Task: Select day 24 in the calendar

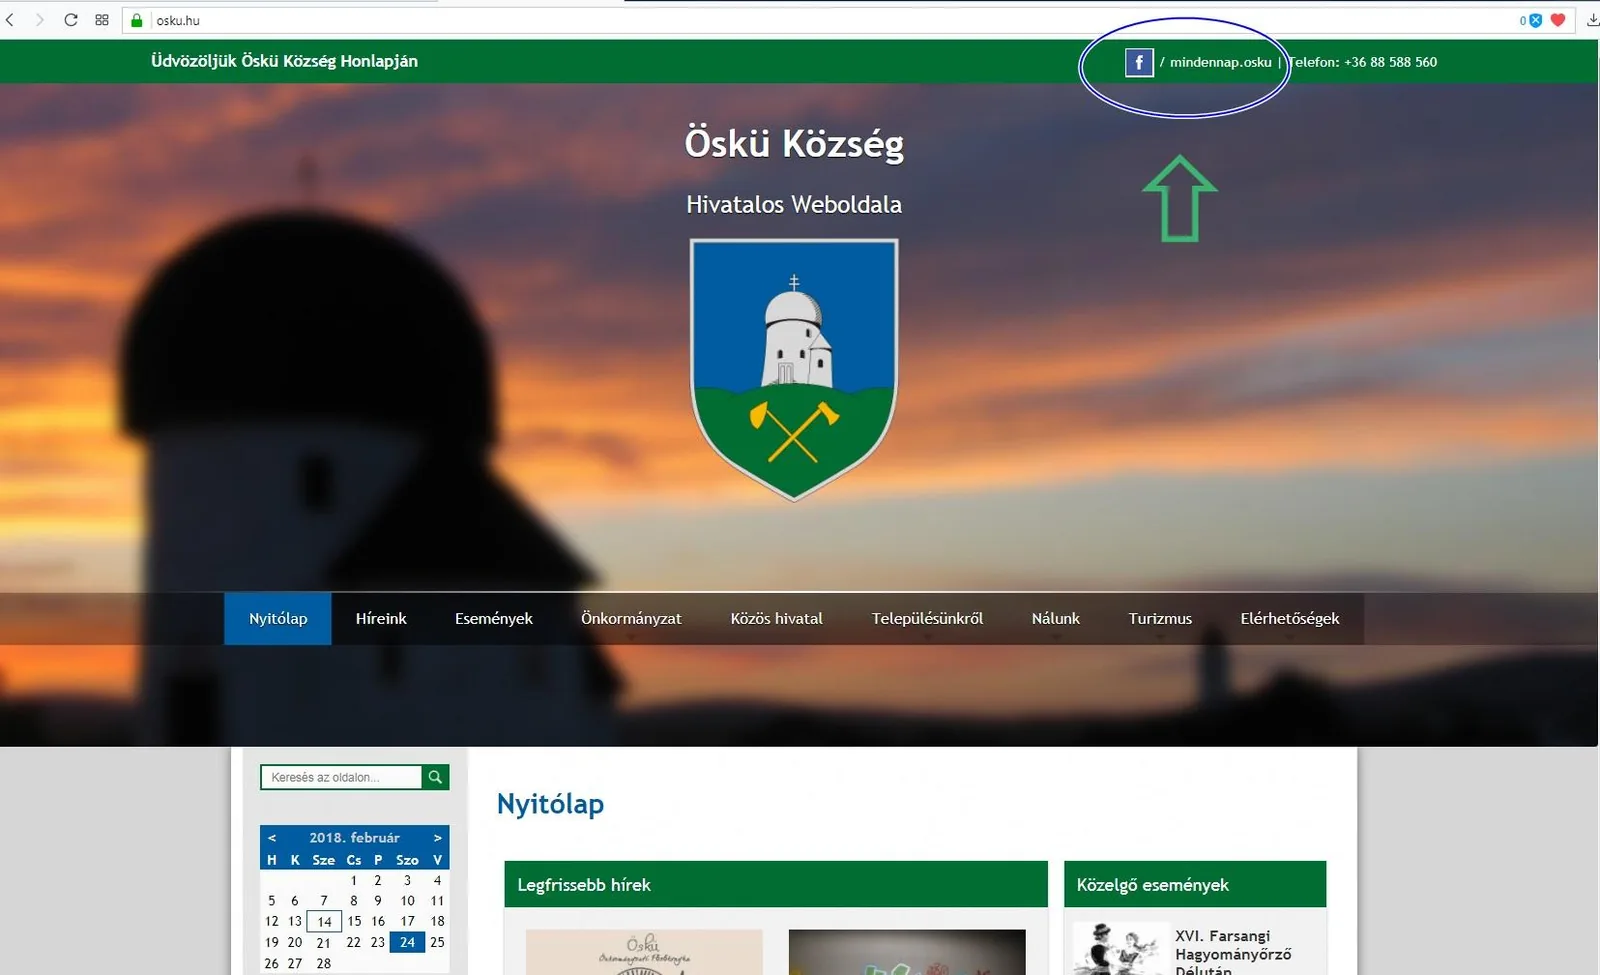Action: click(407, 942)
